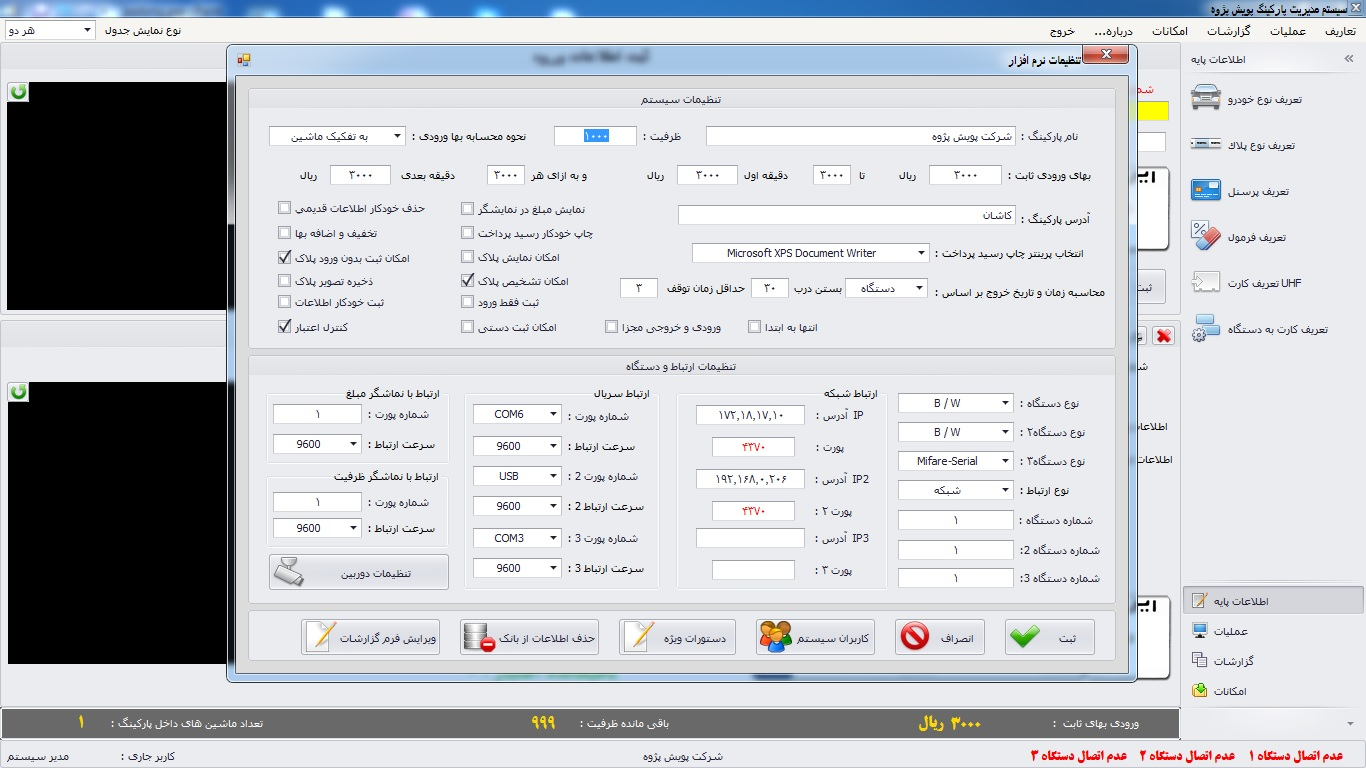Click the تعریف نوع خودرو car icon
Image resolution: width=1366 pixels, height=768 pixels.
click(1207, 99)
